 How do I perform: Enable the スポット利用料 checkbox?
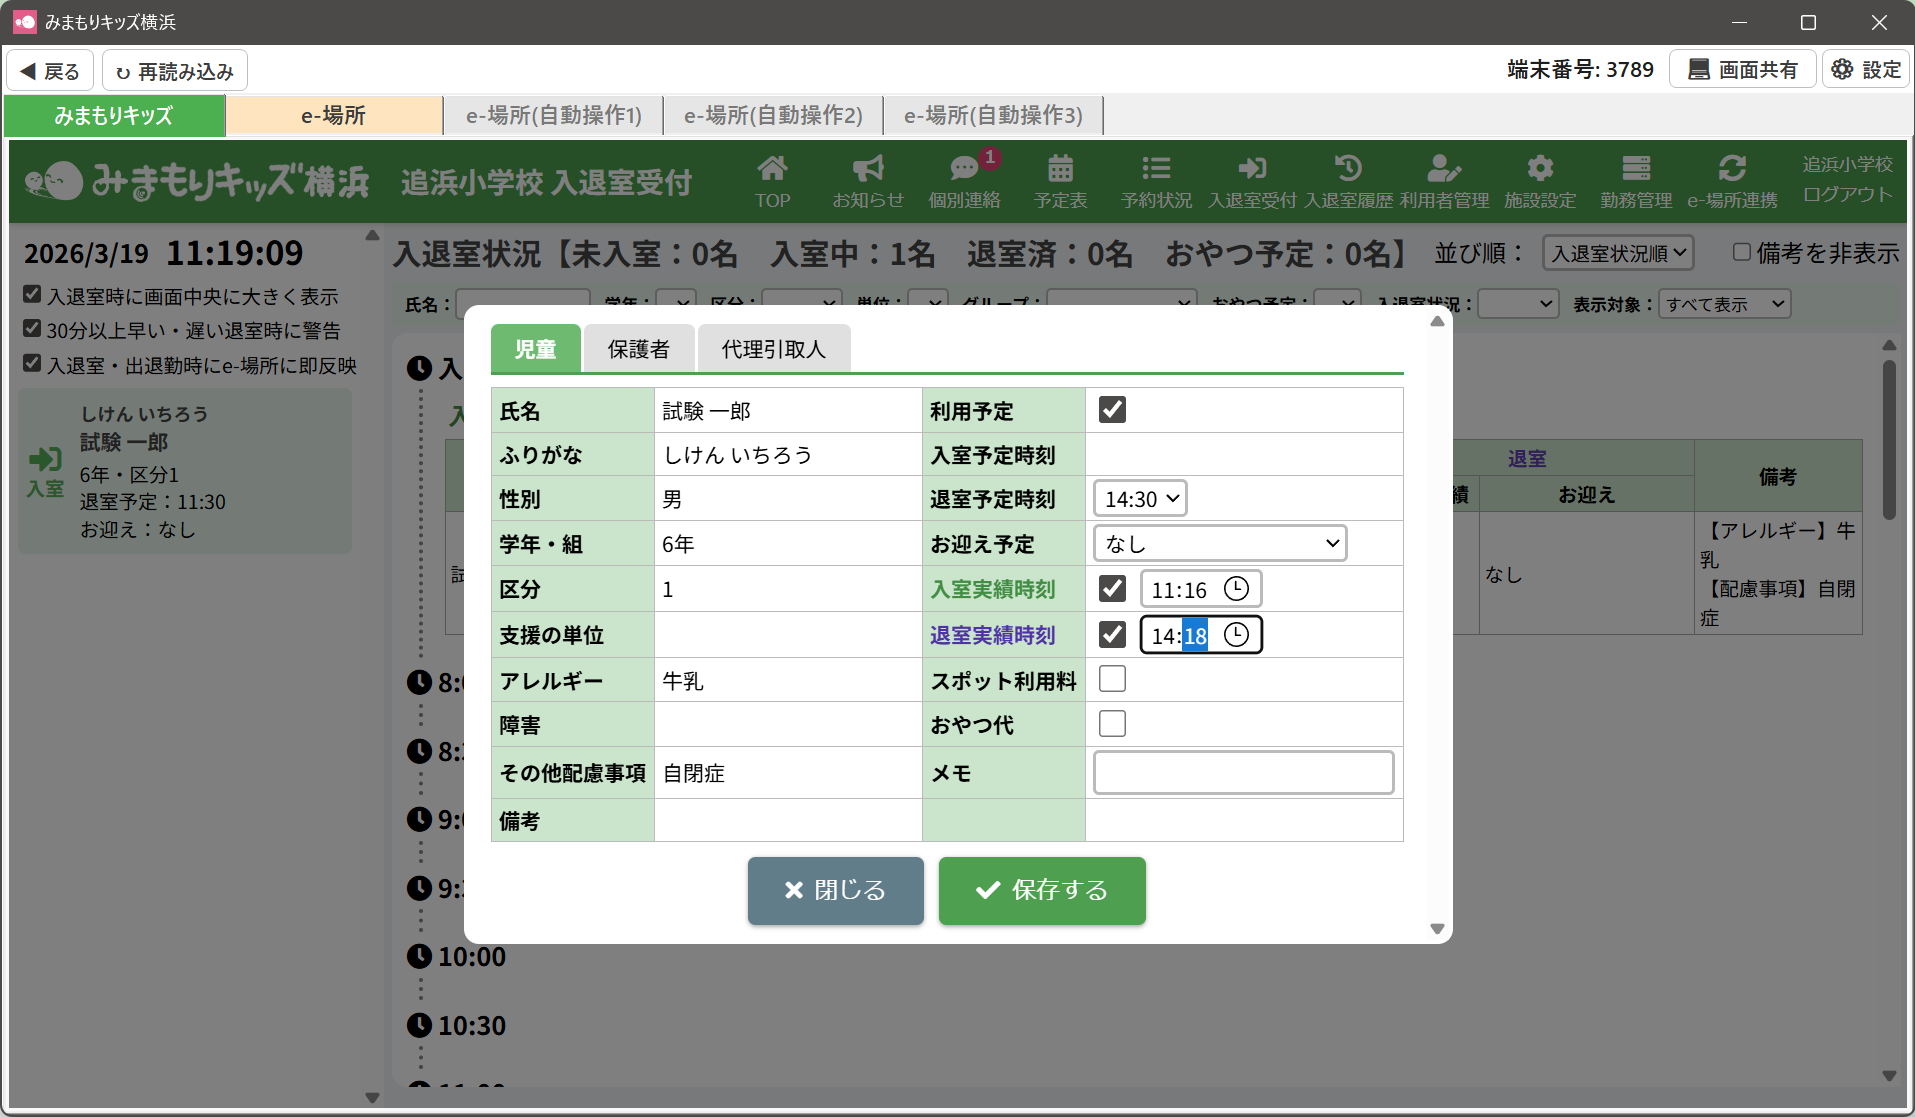click(1112, 679)
